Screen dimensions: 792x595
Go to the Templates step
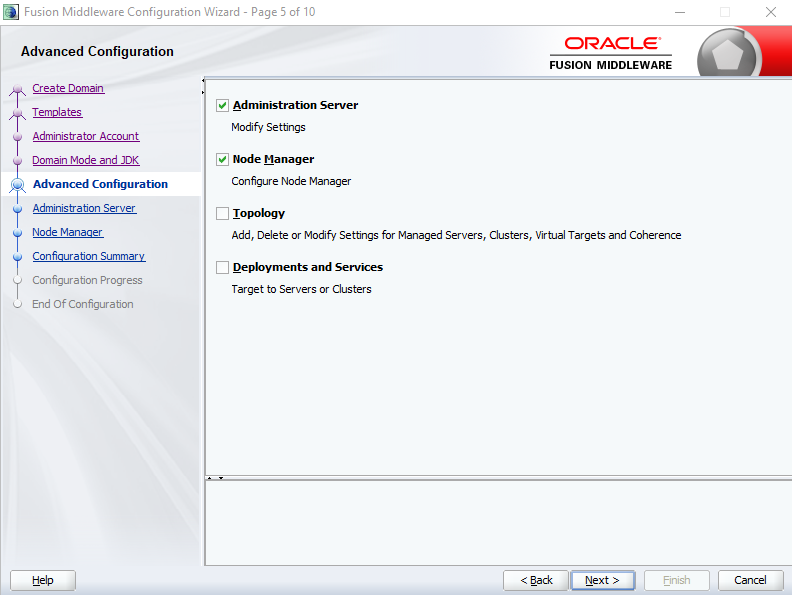point(57,112)
